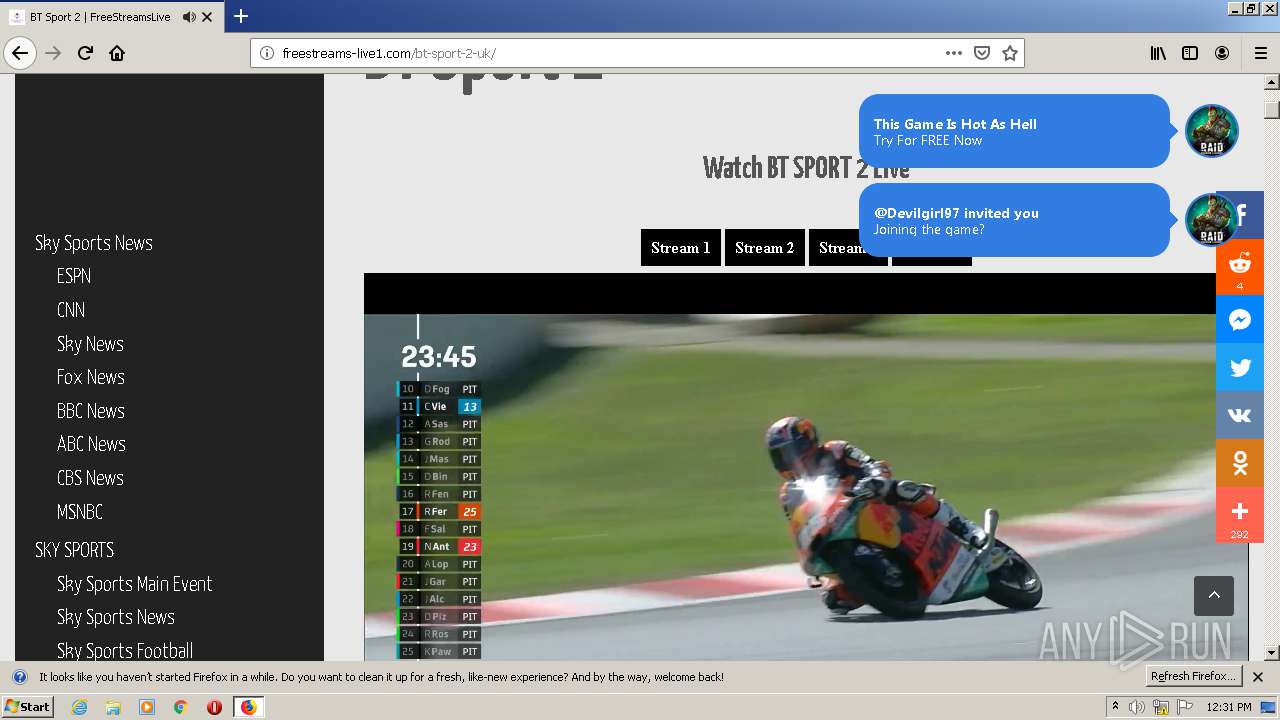Viewport: 1280px width, 720px height.
Task: Open ABC News channel link
Action: click(91, 444)
